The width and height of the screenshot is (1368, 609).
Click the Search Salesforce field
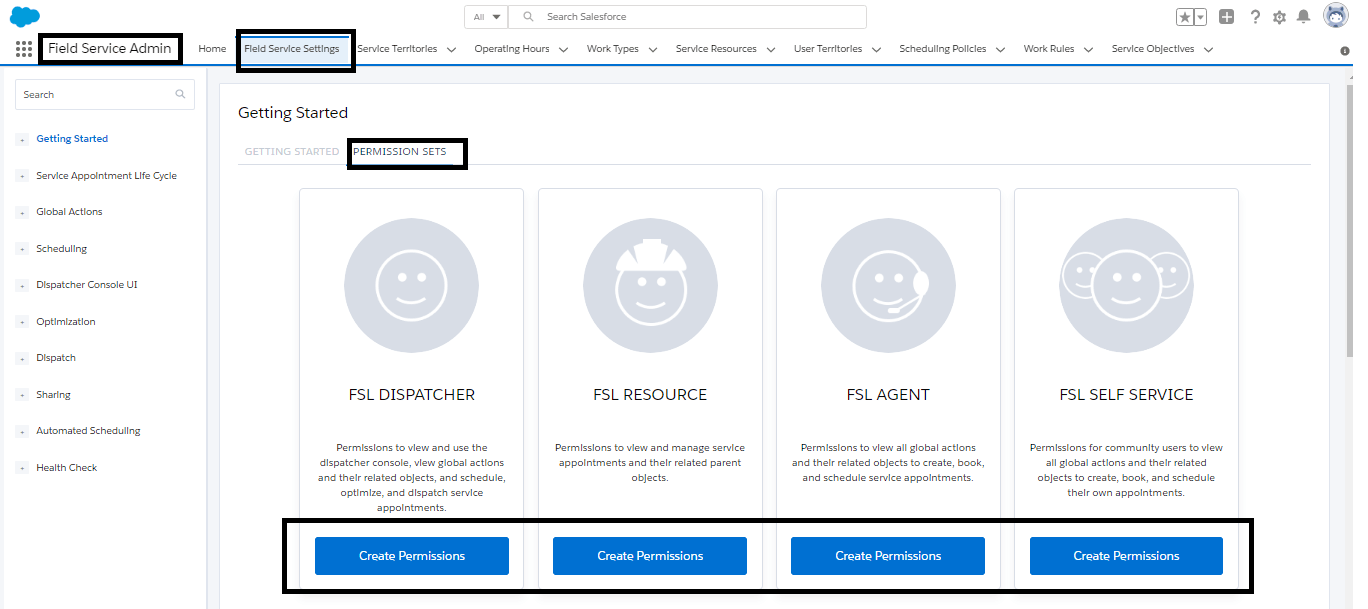(x=687, y=17)
